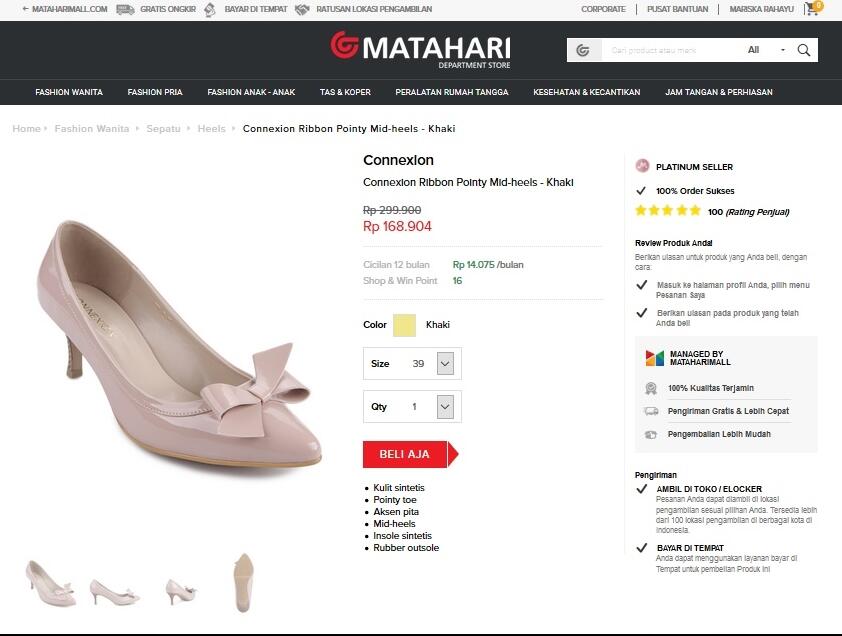View the top-view shoe thumbnail
This screenshot has width=842, height=636.
point(243,582)
